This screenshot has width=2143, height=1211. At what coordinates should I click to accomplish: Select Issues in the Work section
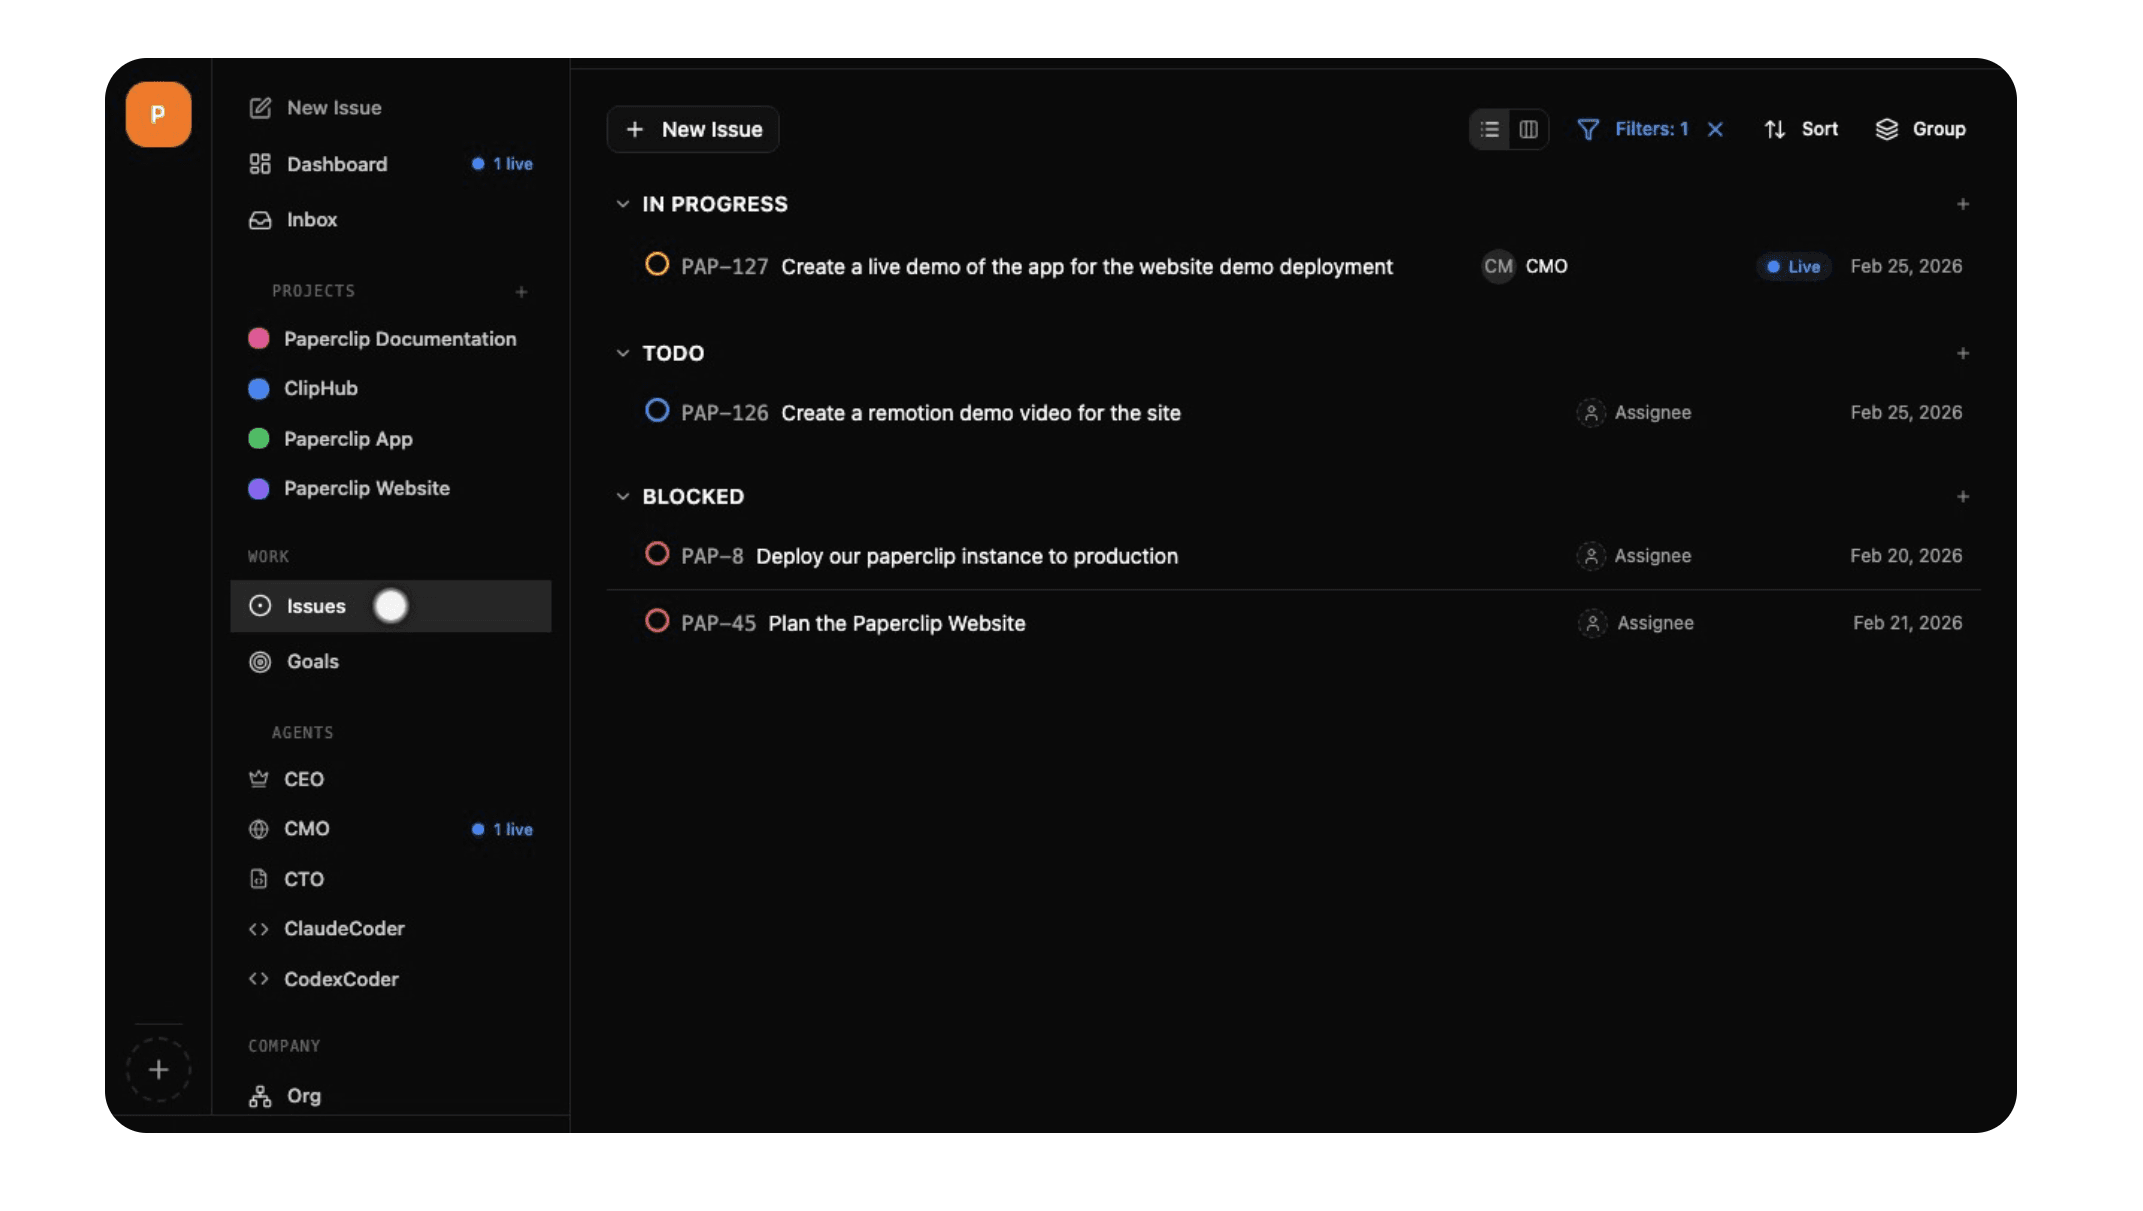[x=391, y=606]
